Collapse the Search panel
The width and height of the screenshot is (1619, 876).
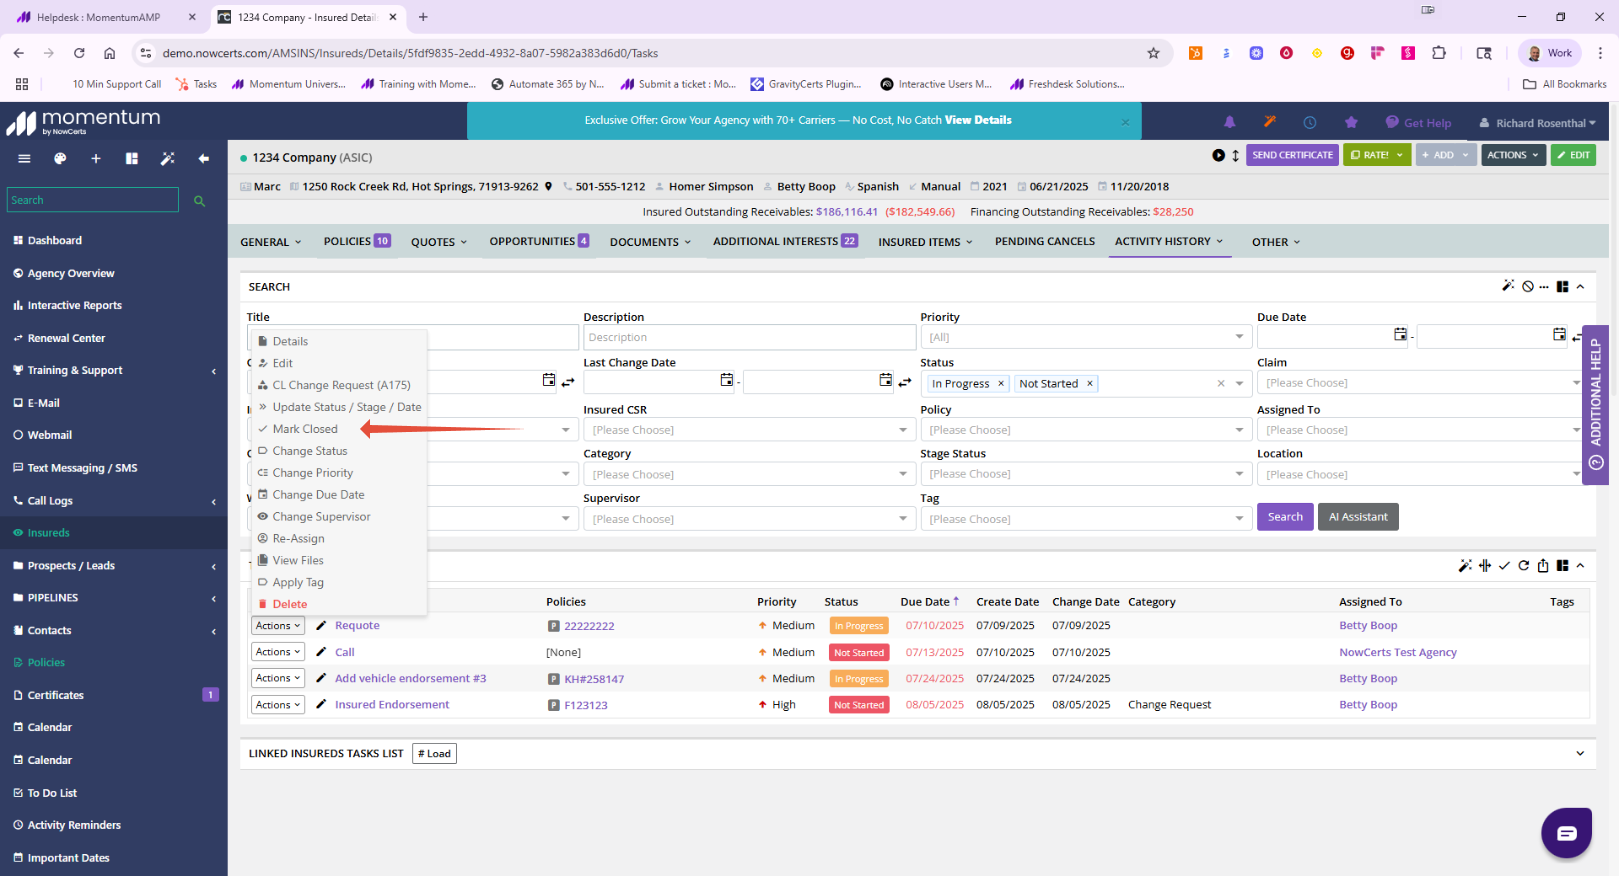coord(1581,286)
